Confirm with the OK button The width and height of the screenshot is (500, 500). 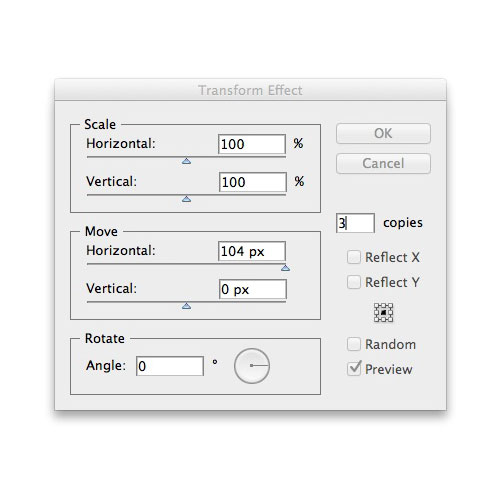pos(383,133)
